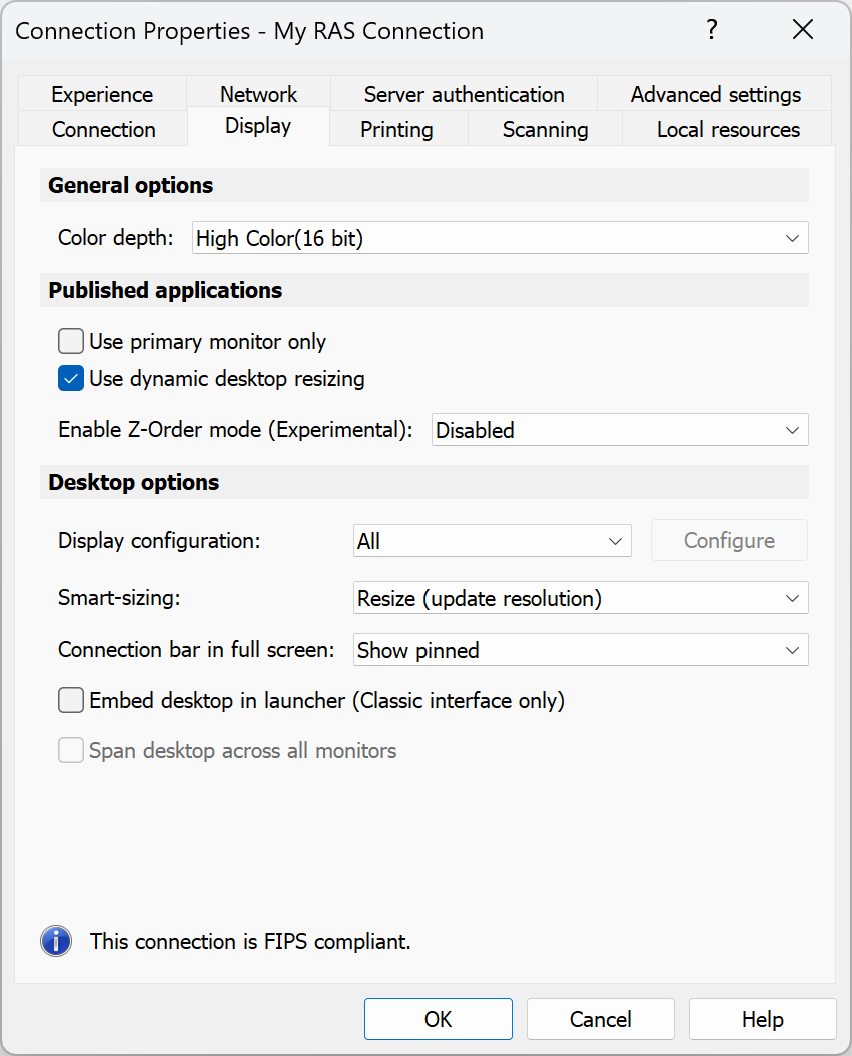
Task: Dismiss the dialog with Cancel
Action: pos(600,1018)
